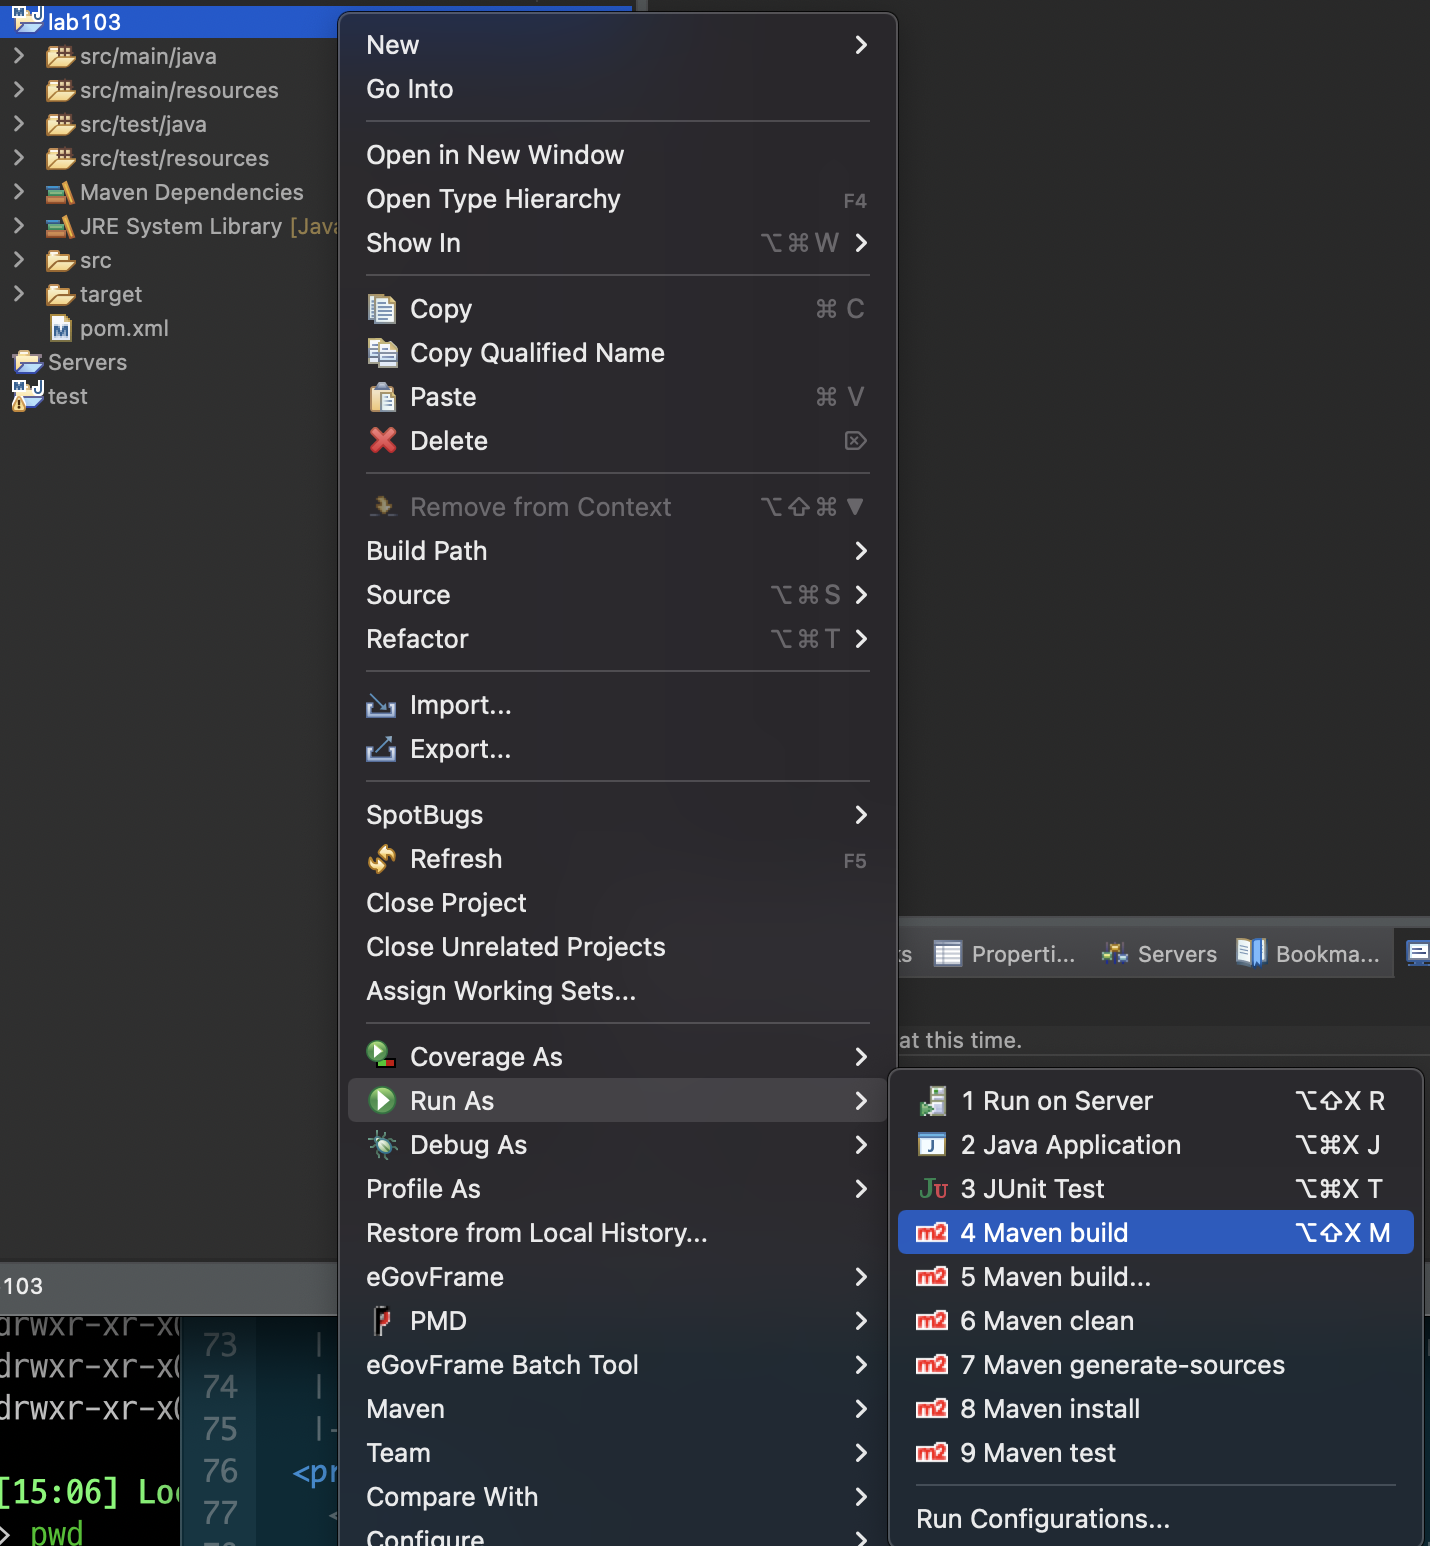Choose Go Into from context menu
1430x1546 pixels.
tap(618, 89)
